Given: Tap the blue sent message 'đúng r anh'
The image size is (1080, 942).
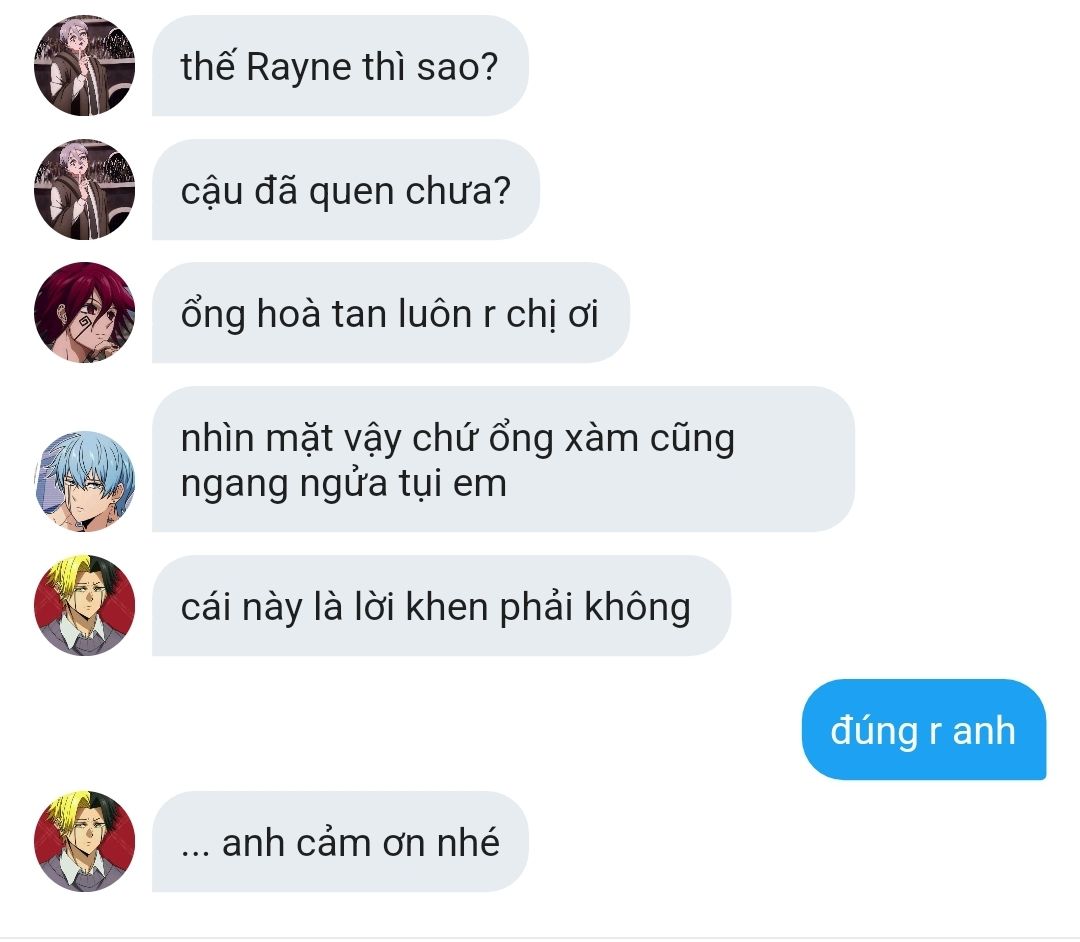Looking at the screenshot, I should coord(924,730).
